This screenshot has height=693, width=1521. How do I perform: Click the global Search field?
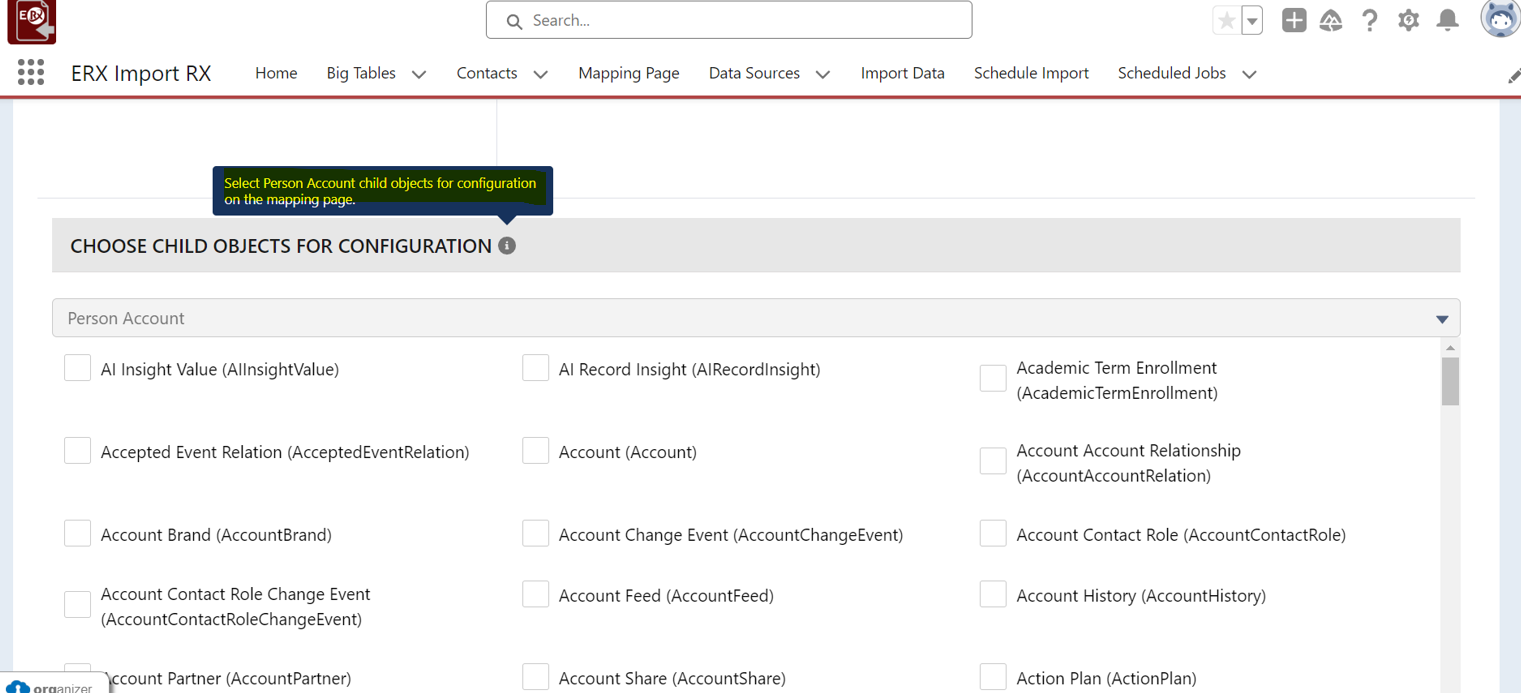coord(728,20)
